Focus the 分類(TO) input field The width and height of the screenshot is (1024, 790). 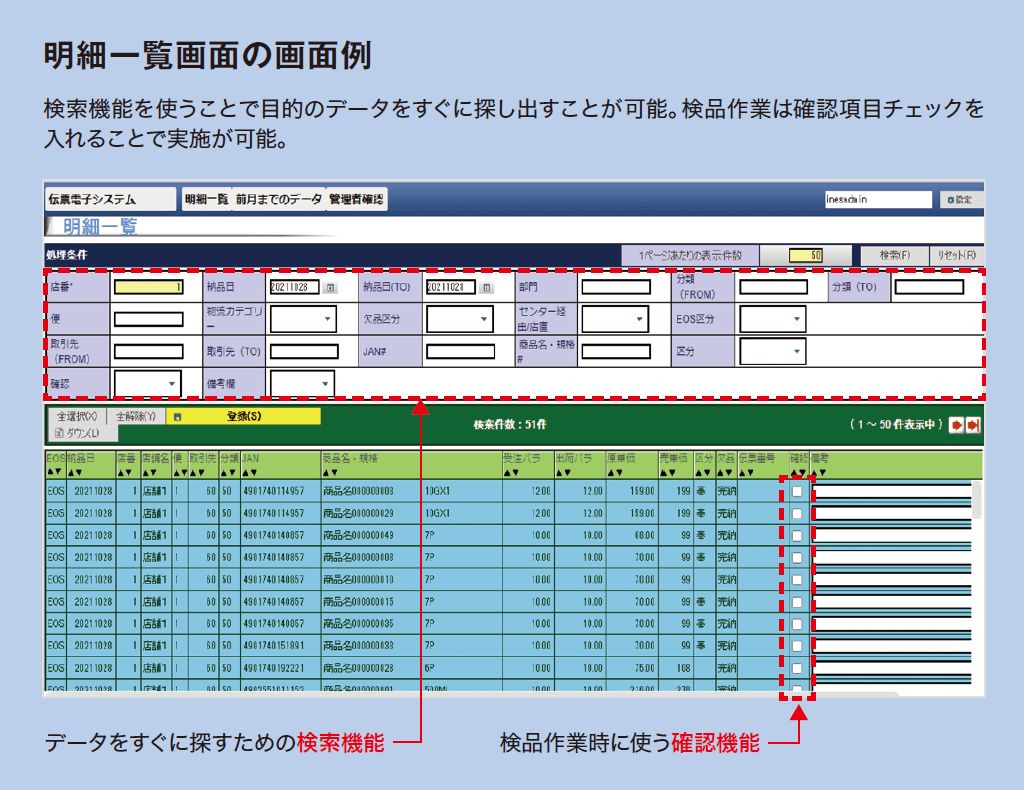pos(929,287)
